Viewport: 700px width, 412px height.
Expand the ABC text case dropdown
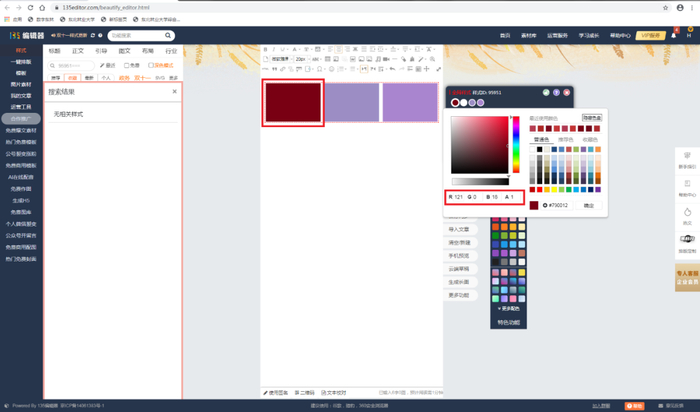click(321, 59)
